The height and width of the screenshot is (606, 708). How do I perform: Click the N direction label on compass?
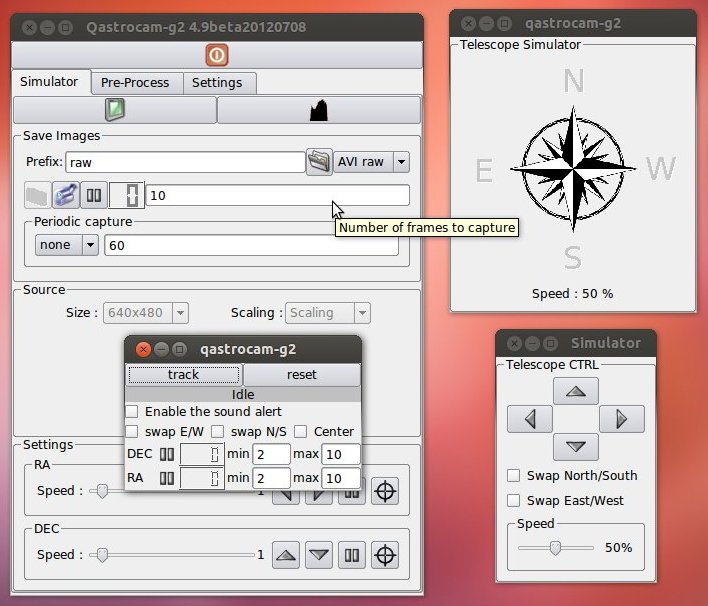[x=573, y=81]
